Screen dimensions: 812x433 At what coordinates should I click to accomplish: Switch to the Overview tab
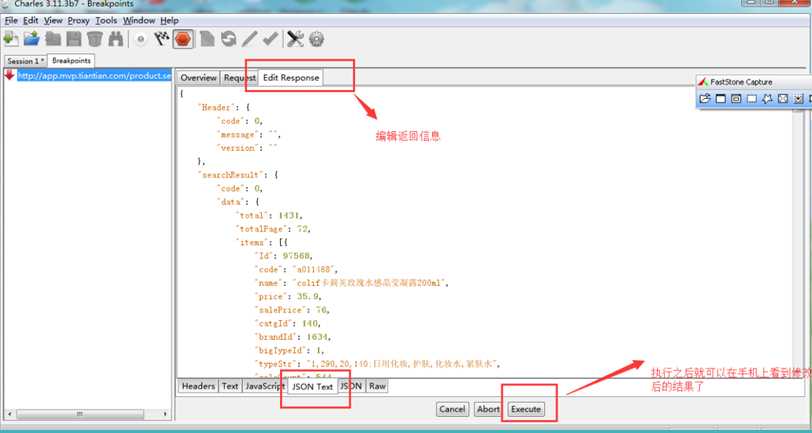(x=198, y=78)
